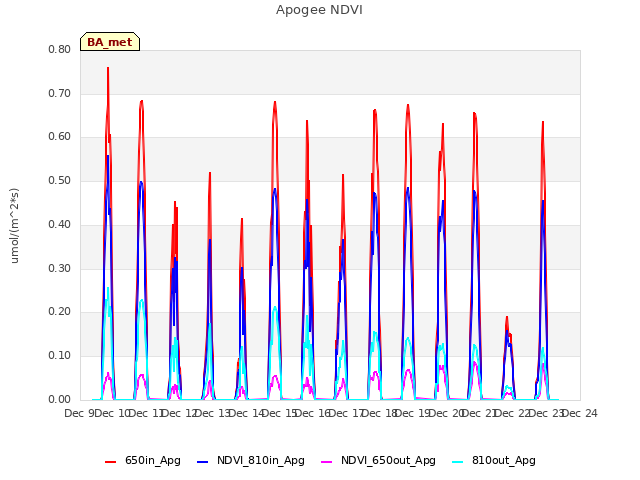This screenshot has height=480, width=640.
Task: Click the cyan 810out_Apg legend swatch
Action: click(458, 461)
